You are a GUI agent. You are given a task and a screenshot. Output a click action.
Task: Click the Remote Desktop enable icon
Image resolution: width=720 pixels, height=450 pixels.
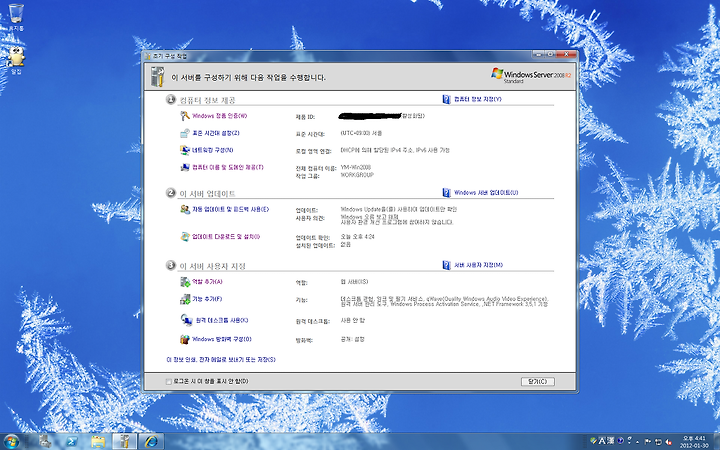coord(186,320)
